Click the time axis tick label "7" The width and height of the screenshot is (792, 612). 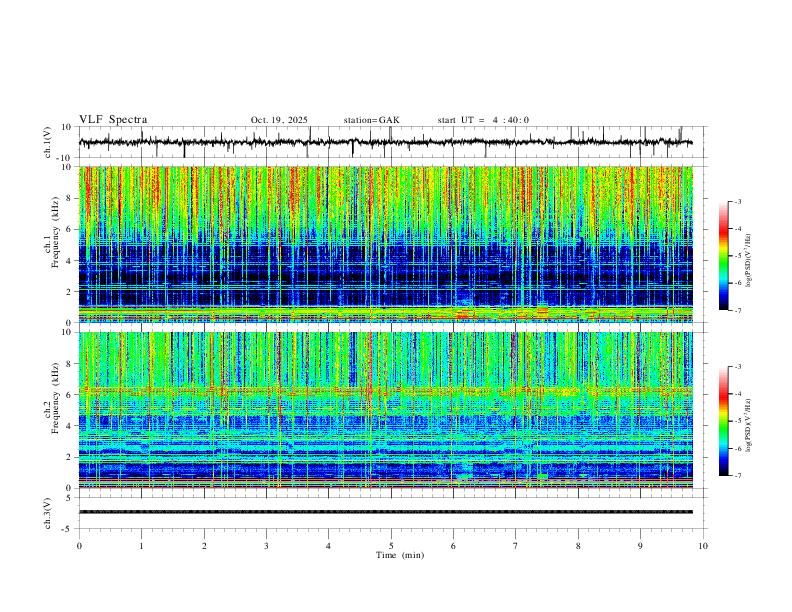pyautogui.click(x=516, y=546)
